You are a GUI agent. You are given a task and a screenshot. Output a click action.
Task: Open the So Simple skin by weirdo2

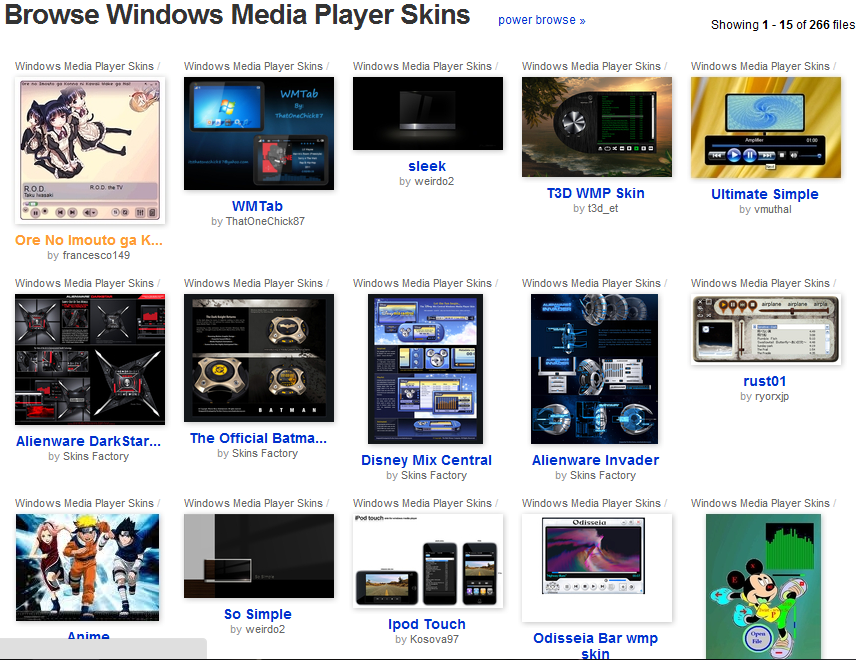[258, 614]
